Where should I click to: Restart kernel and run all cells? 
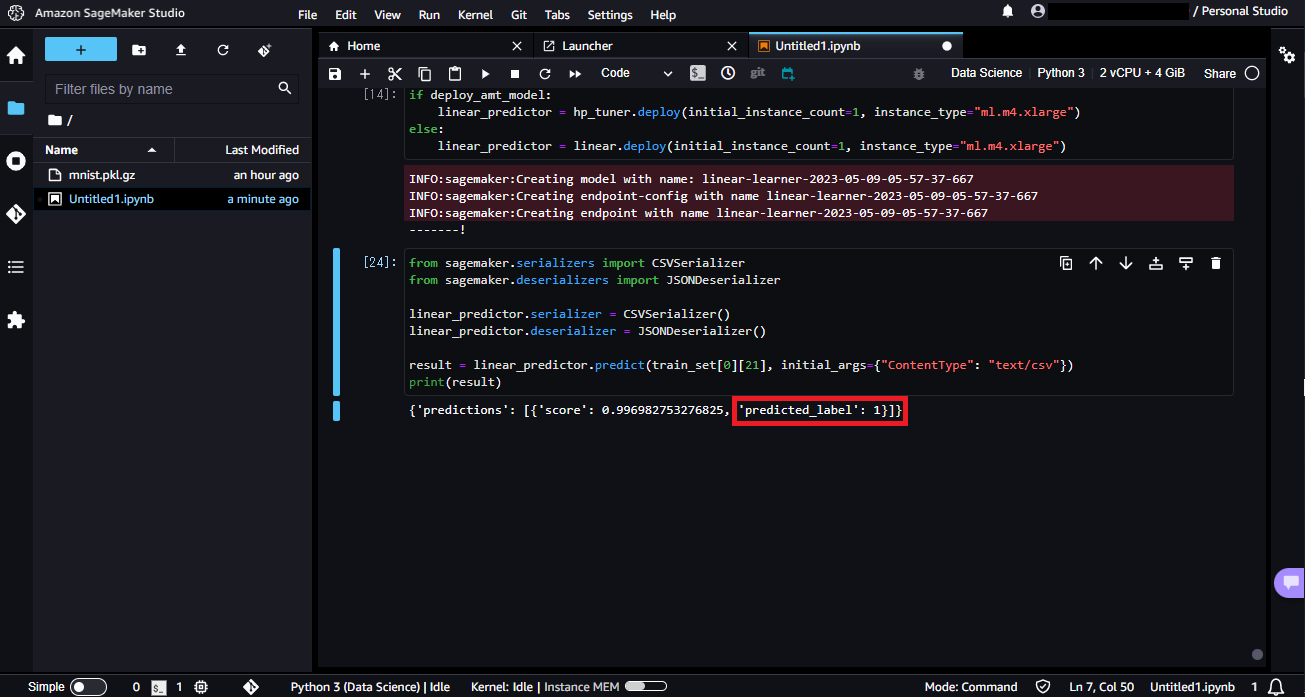point(575,74)
